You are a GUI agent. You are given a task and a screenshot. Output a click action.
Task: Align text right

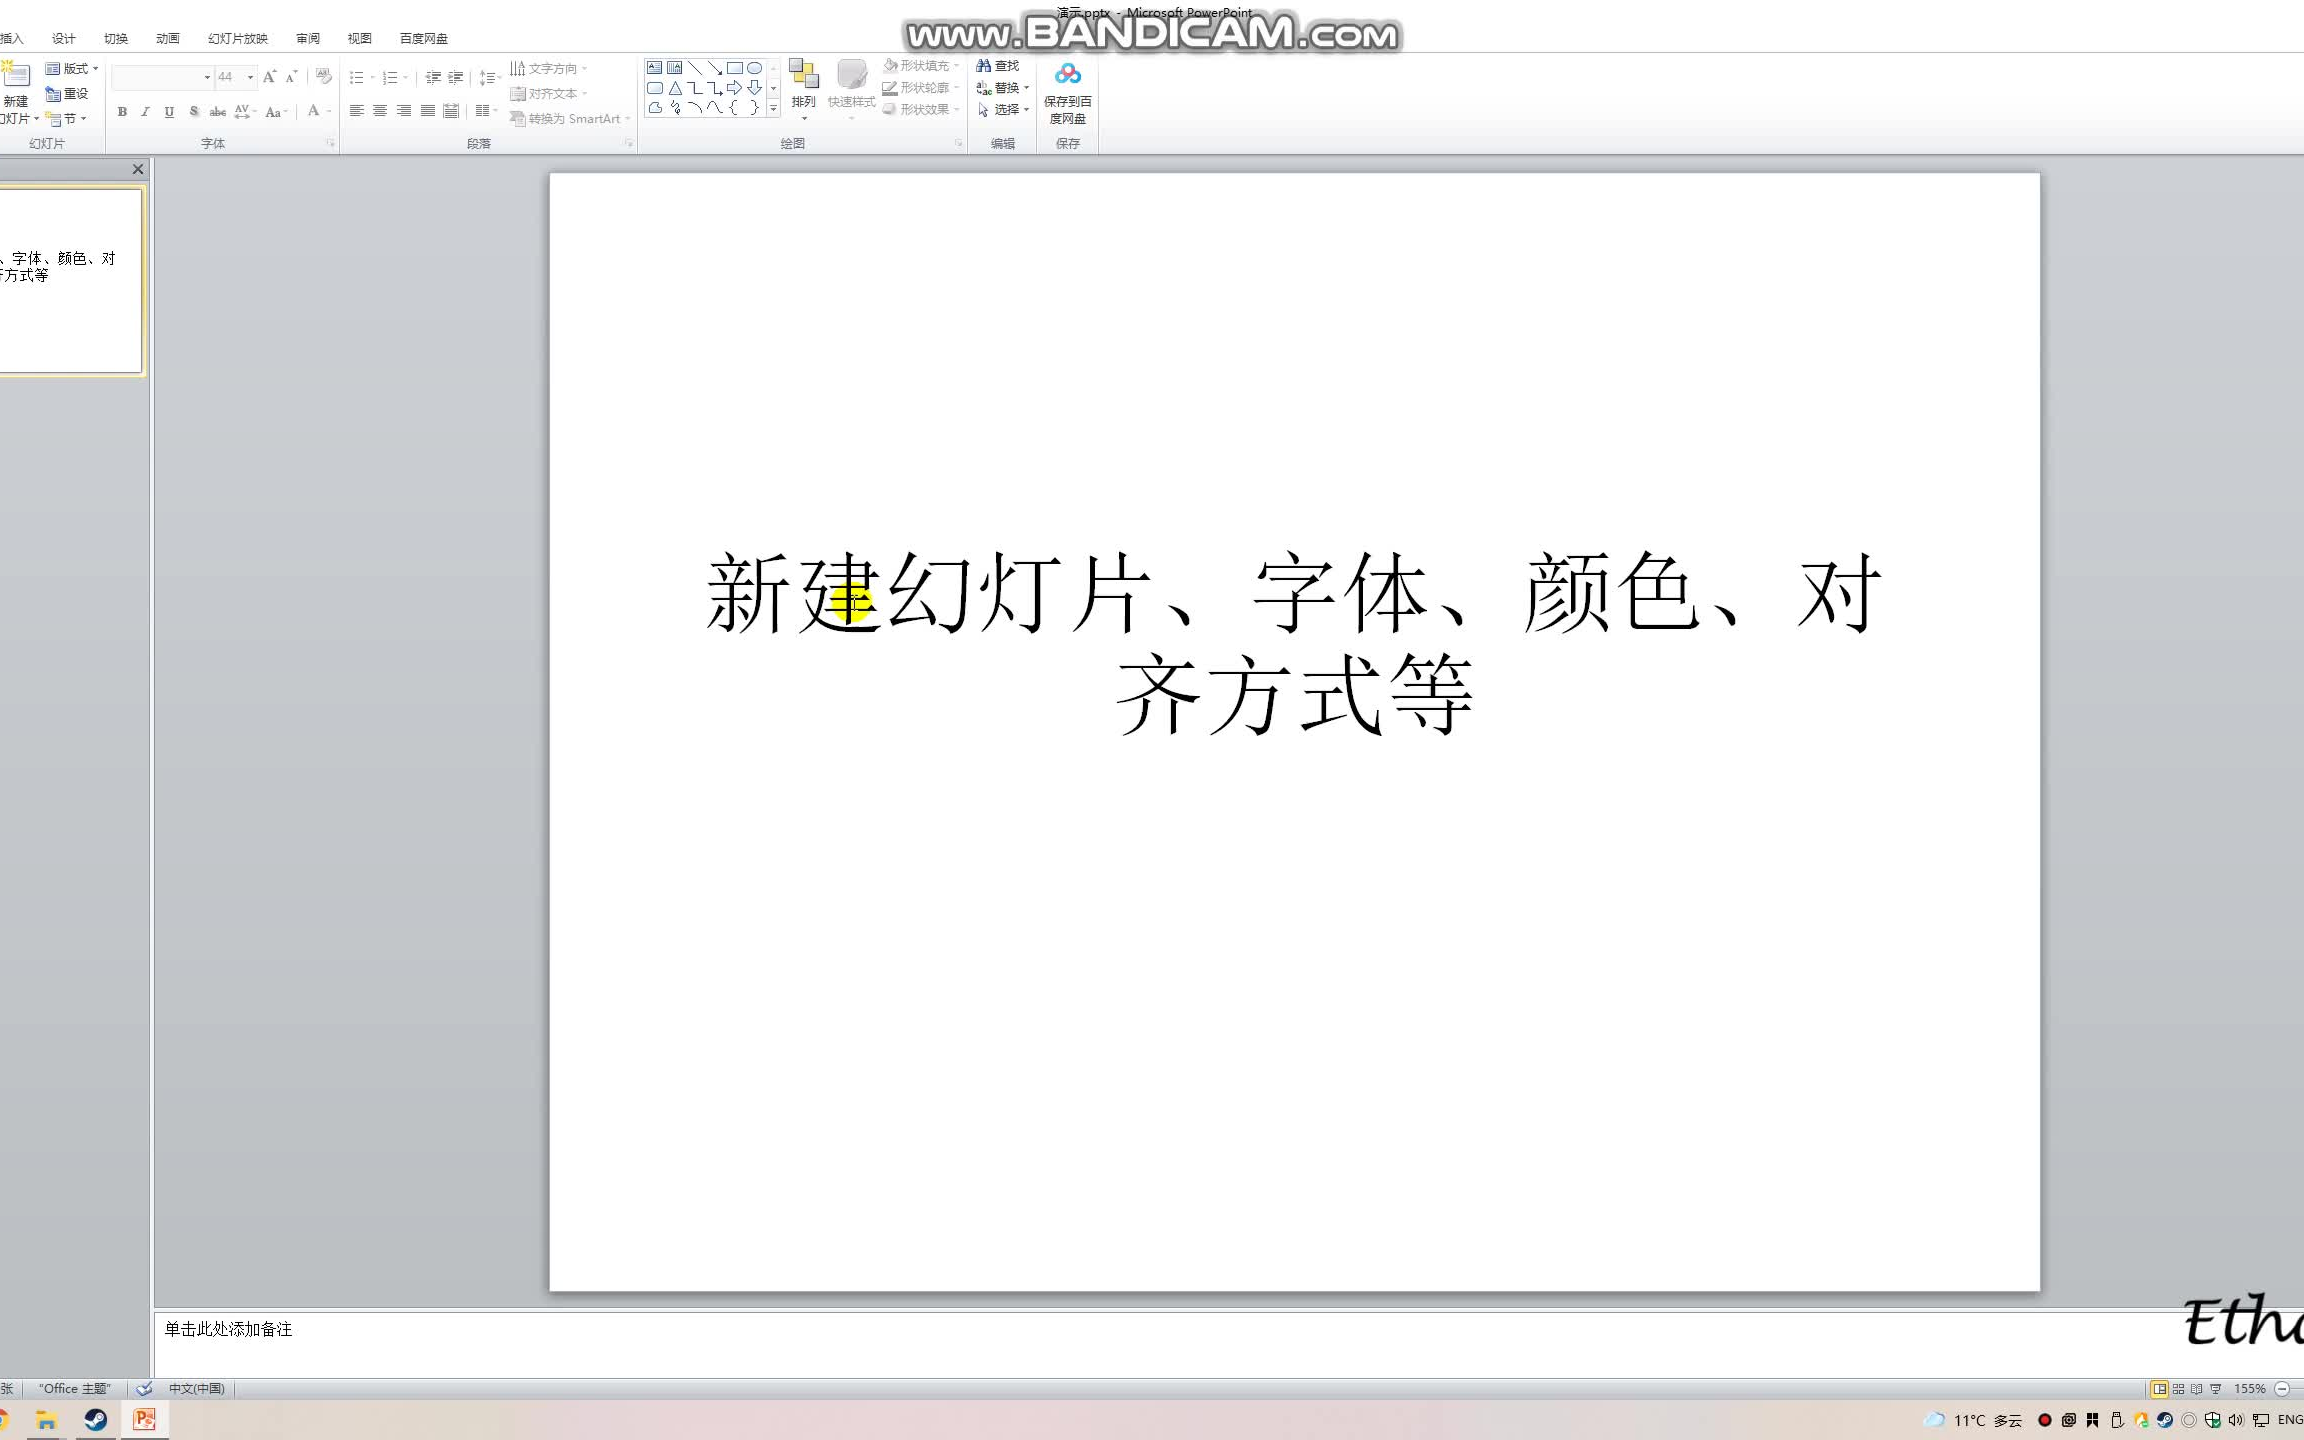404,111
